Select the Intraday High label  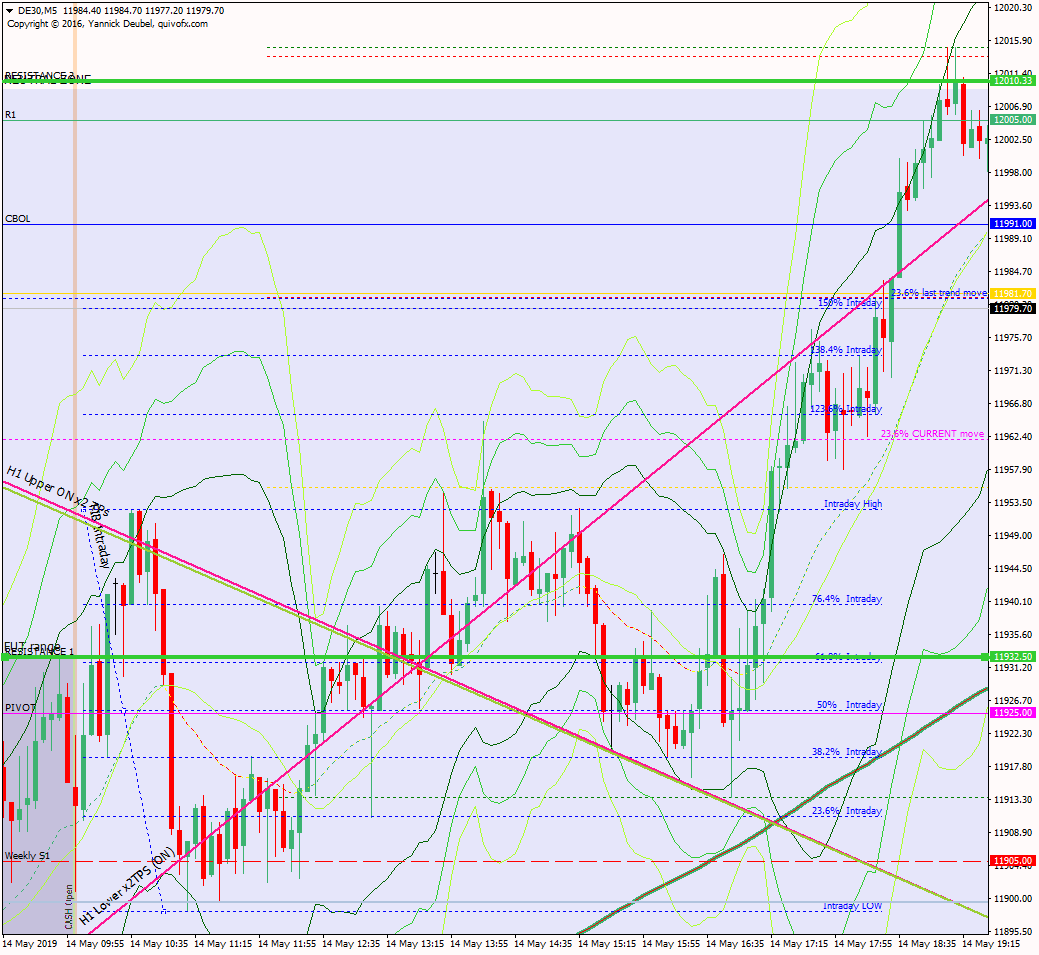tap(852, 504)
